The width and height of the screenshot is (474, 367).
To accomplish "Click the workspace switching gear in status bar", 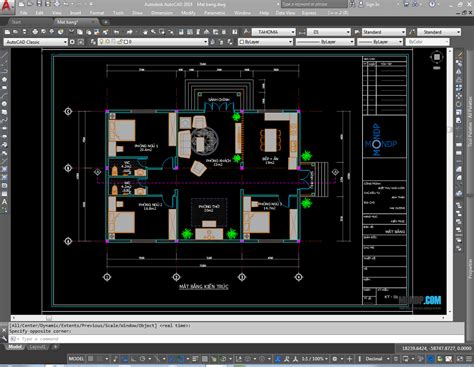I will click(x=335, y=359).
